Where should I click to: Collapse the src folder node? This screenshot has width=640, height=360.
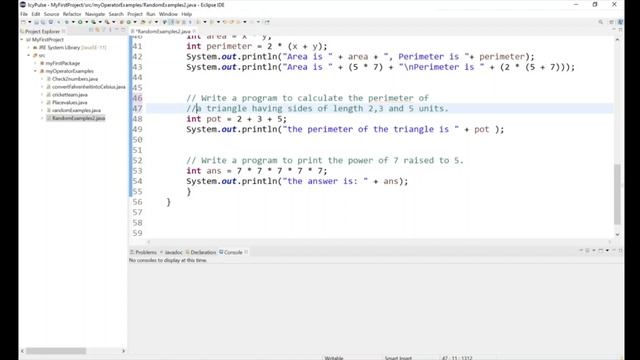click(29, 55)
